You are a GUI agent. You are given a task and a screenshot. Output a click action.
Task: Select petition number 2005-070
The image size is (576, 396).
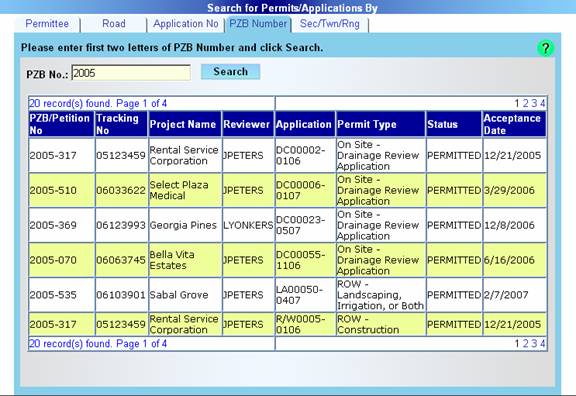pyautogui.click(x=53, y=260)
